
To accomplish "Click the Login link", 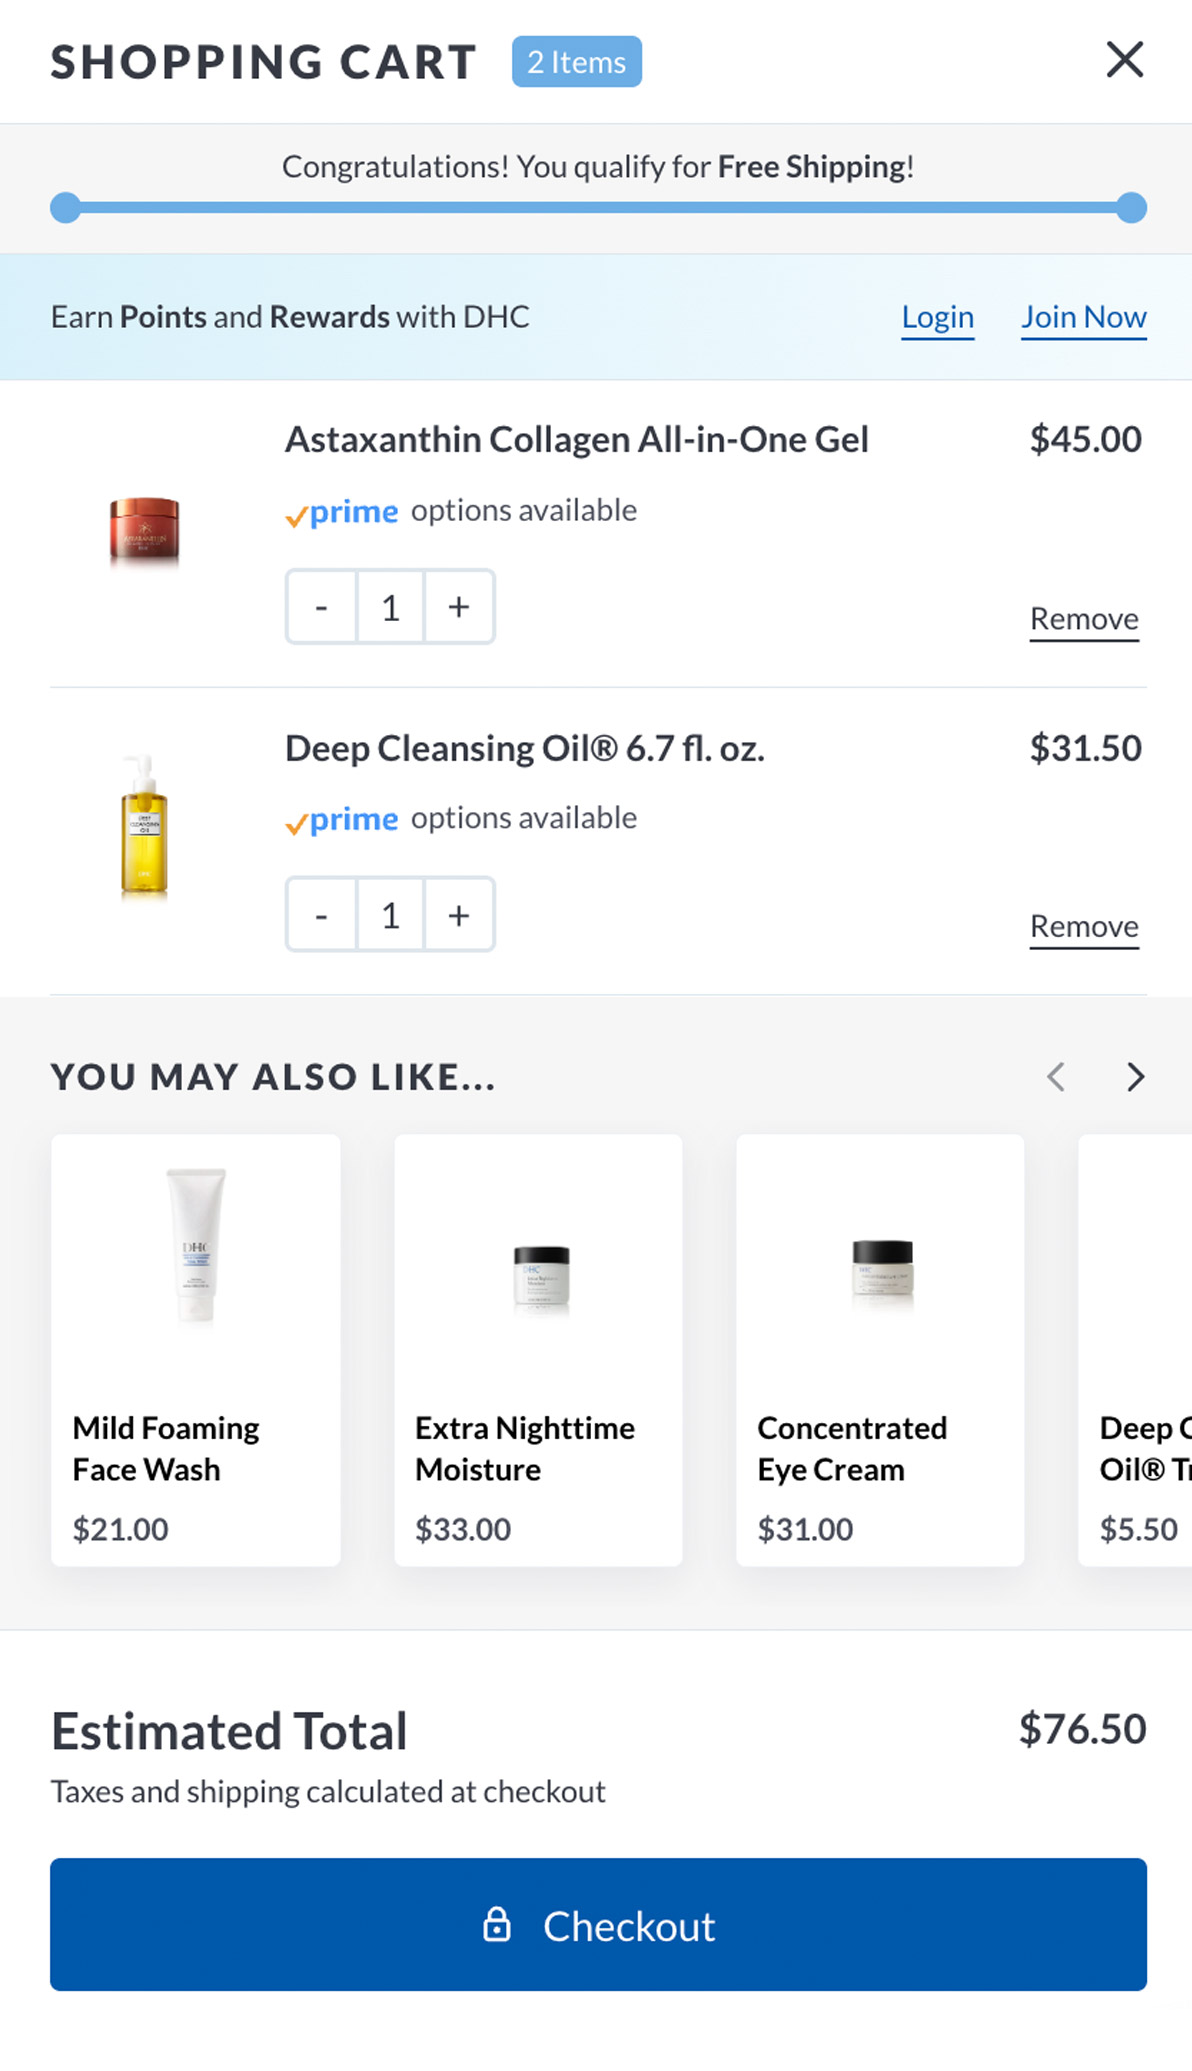I will click(937, 317).
